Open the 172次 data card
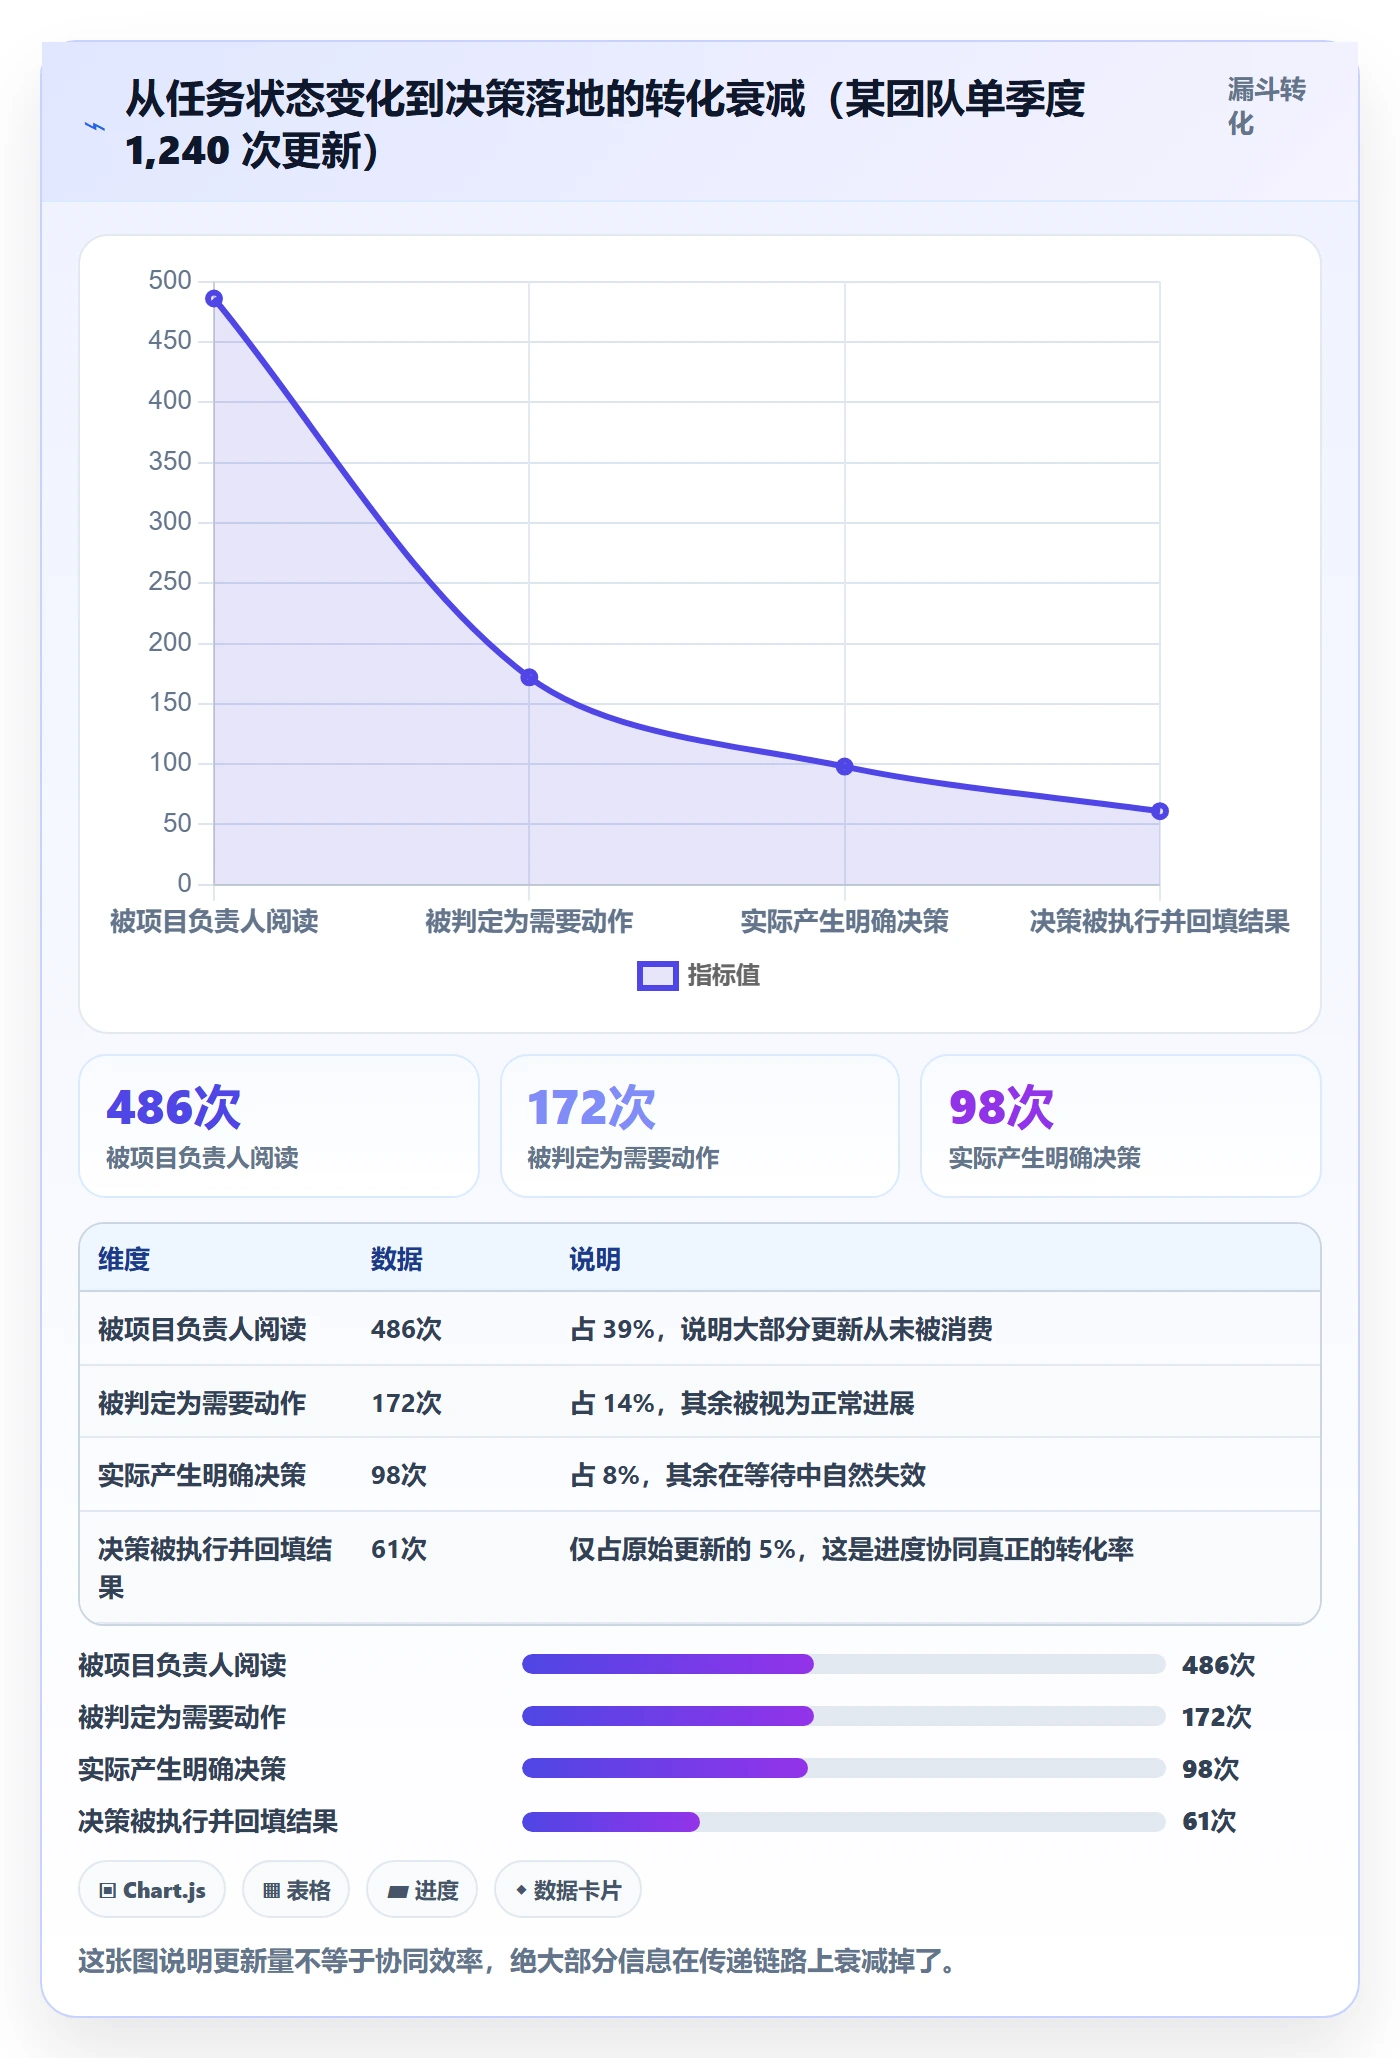1400x2058 pixels. pos(700,1126)
